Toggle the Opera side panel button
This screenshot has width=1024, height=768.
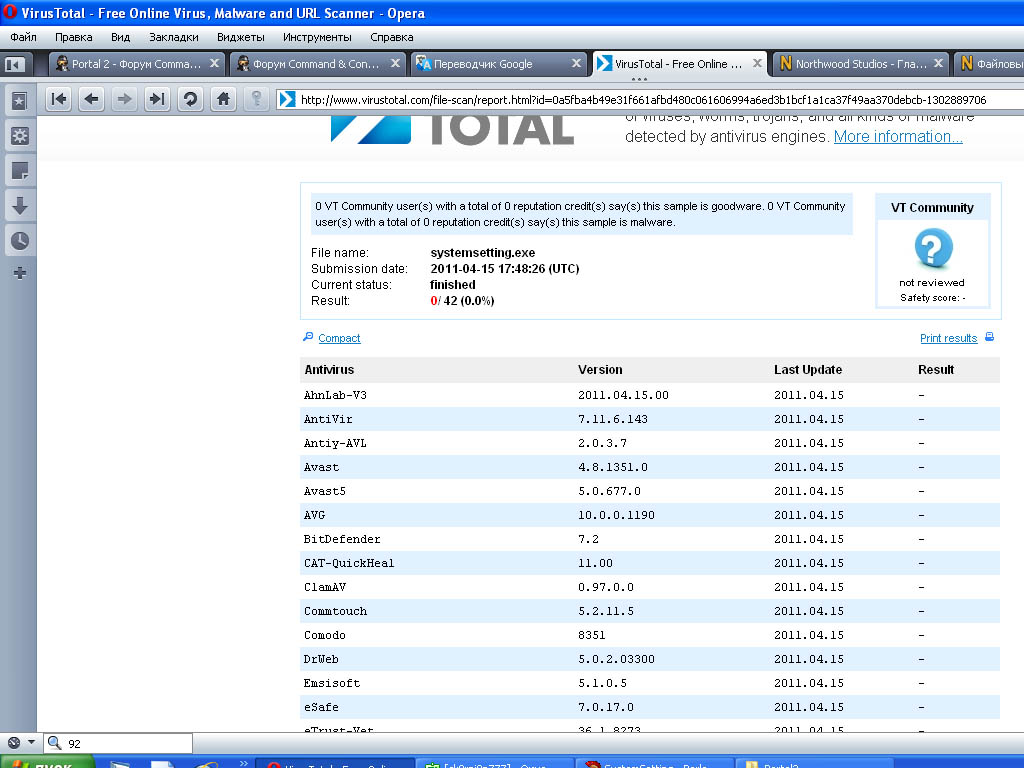click(x=14, y=64)
